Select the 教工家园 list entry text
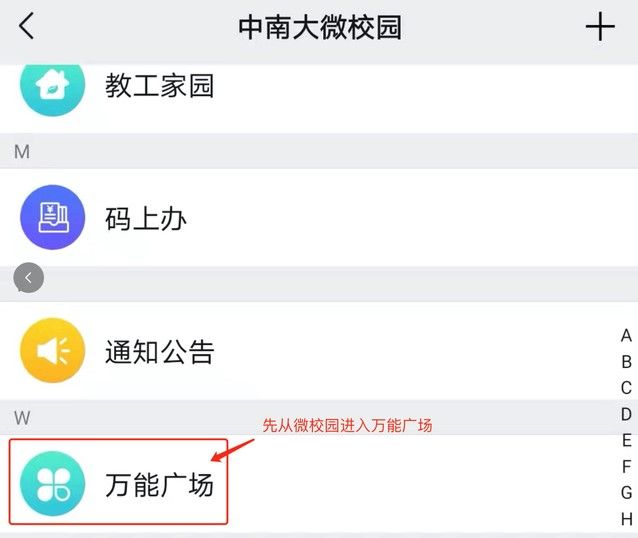 pos(160,86)
